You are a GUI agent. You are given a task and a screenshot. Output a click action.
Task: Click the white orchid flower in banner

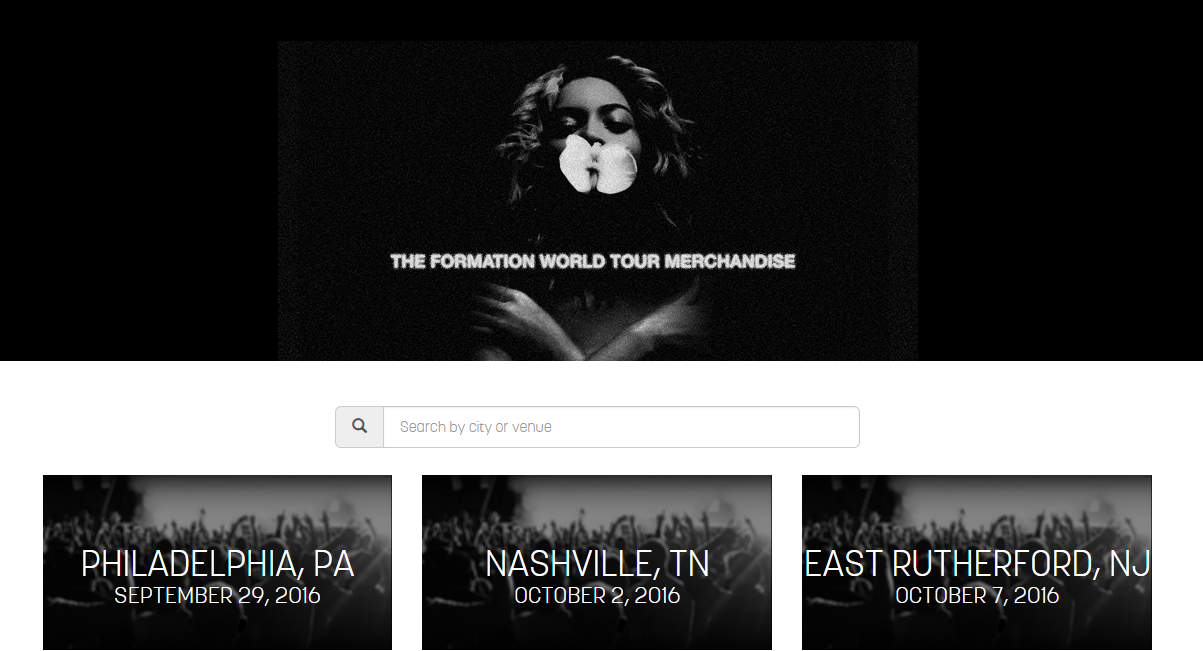click(597, 165)
